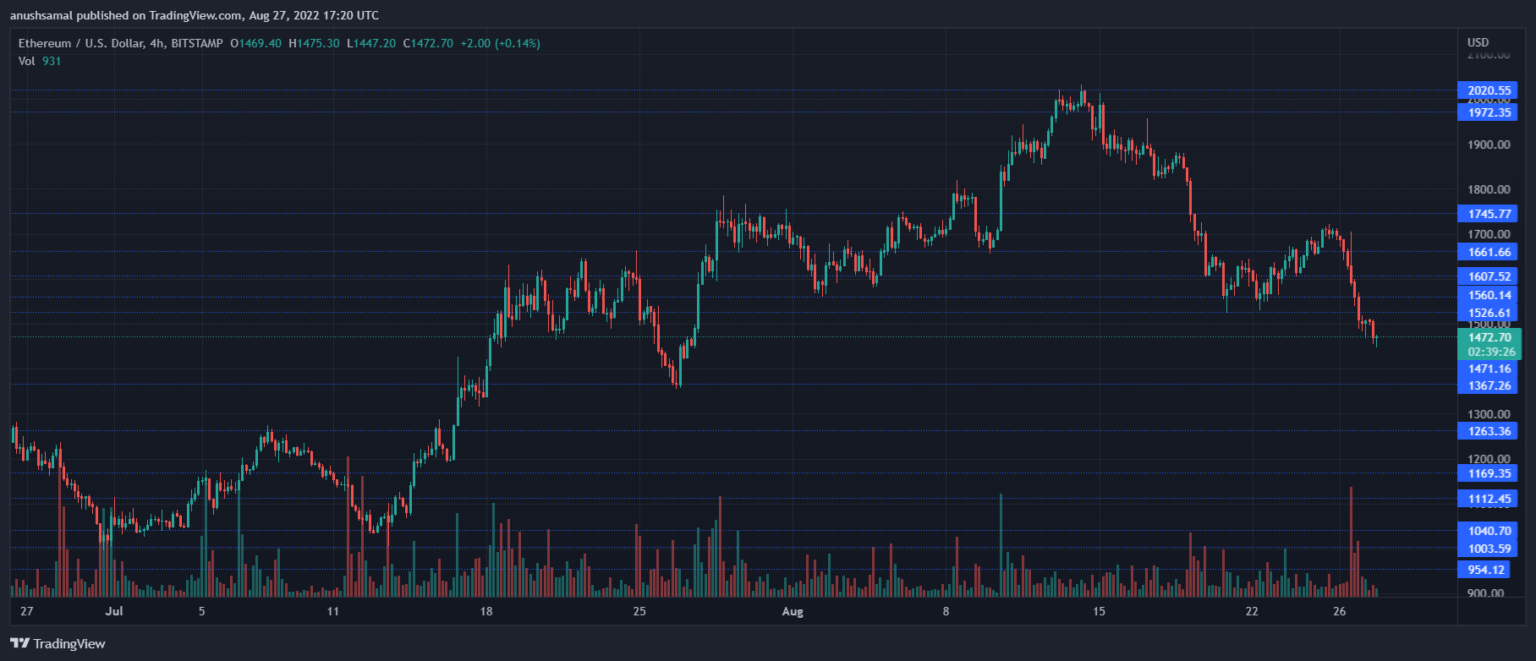The image size is (1536, 661).
Task: Click the Aug label on time axis
Action: 792,610
